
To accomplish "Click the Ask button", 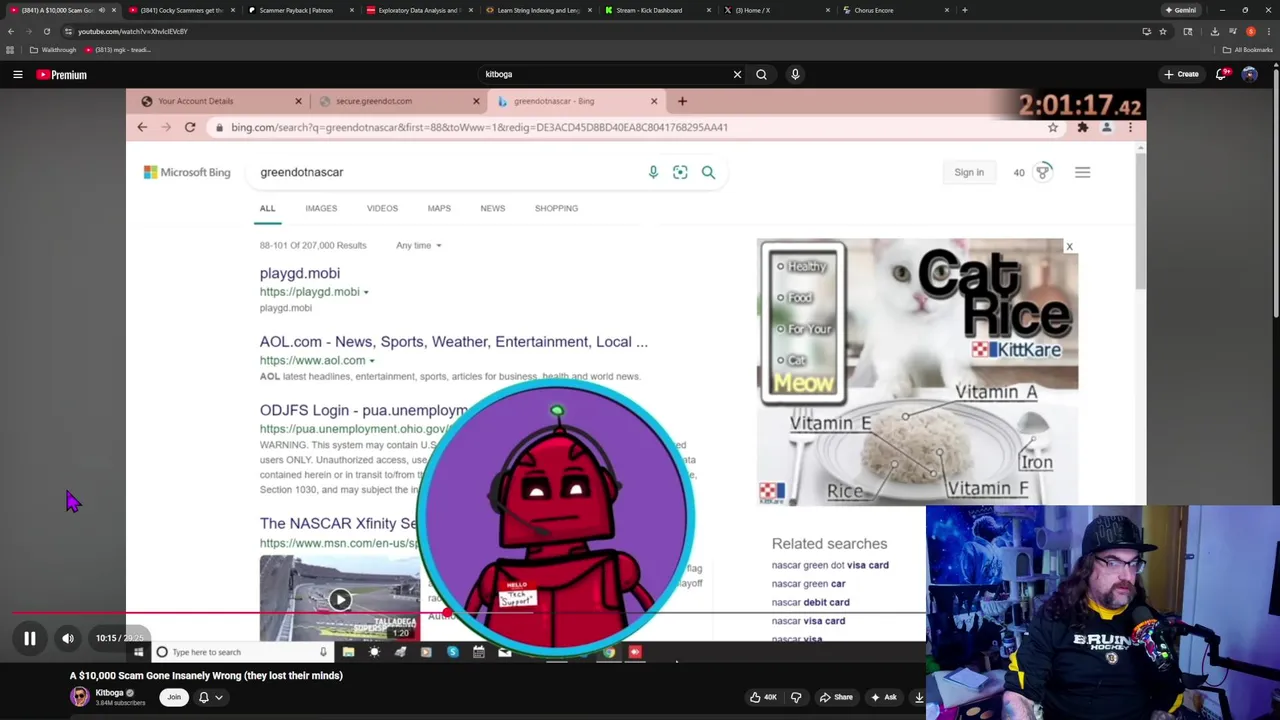I will click(884, 697).
